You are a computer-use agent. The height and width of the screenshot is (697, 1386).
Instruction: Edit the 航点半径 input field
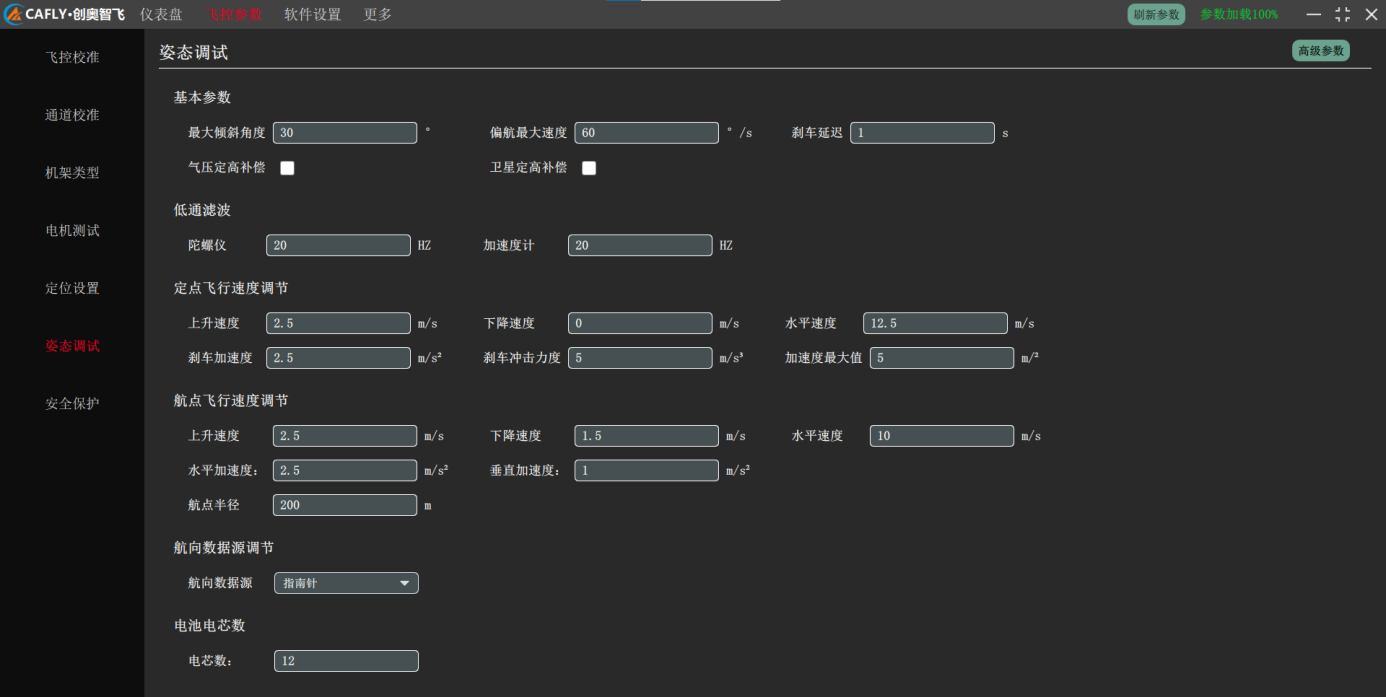[345, 505]
